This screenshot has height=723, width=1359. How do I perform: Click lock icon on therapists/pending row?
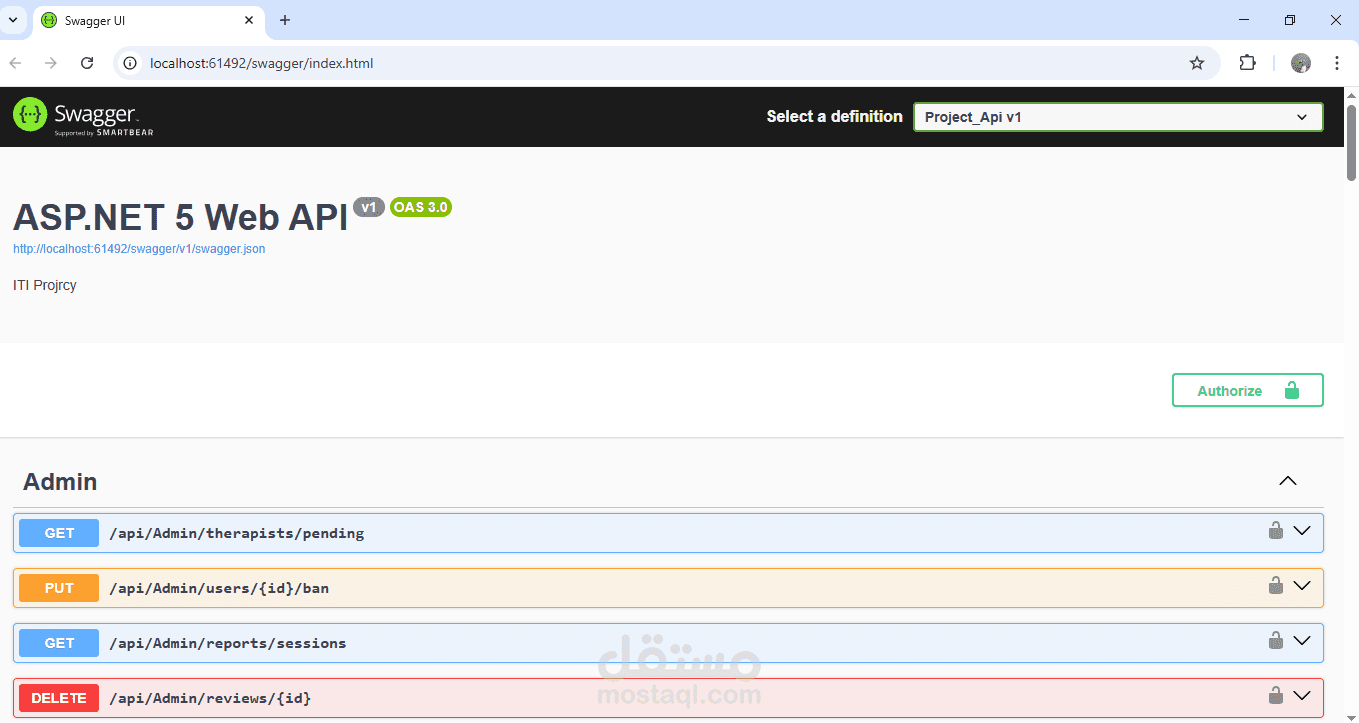coord(1276,530)
